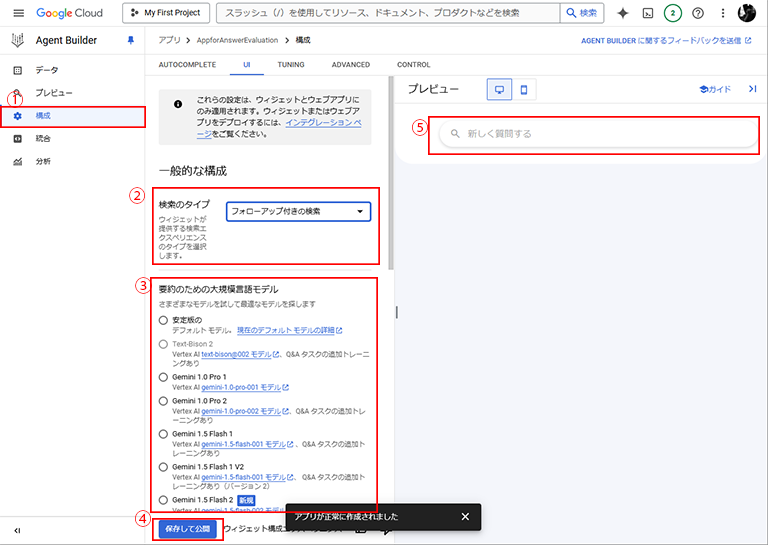Click the pin icon beside Agent Builder
768x545 pixels.
coord(130,40)
